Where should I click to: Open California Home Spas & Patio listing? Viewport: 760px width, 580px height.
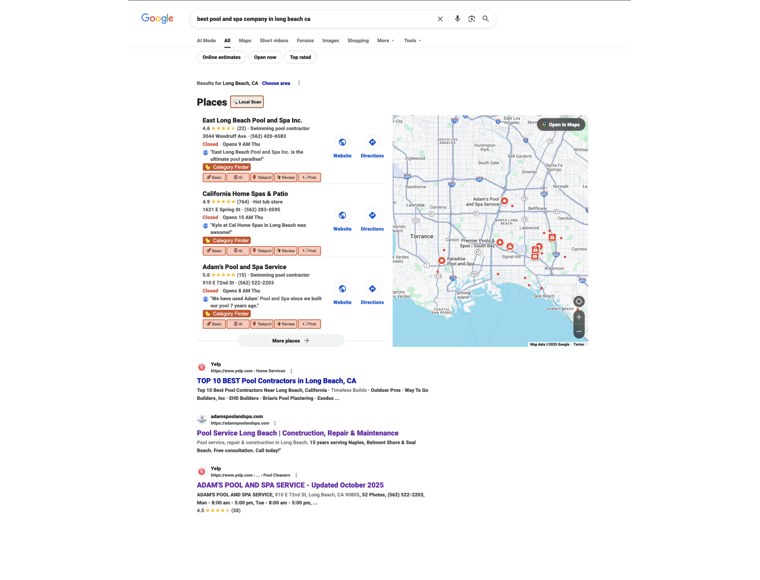click(x=245, y=193)
